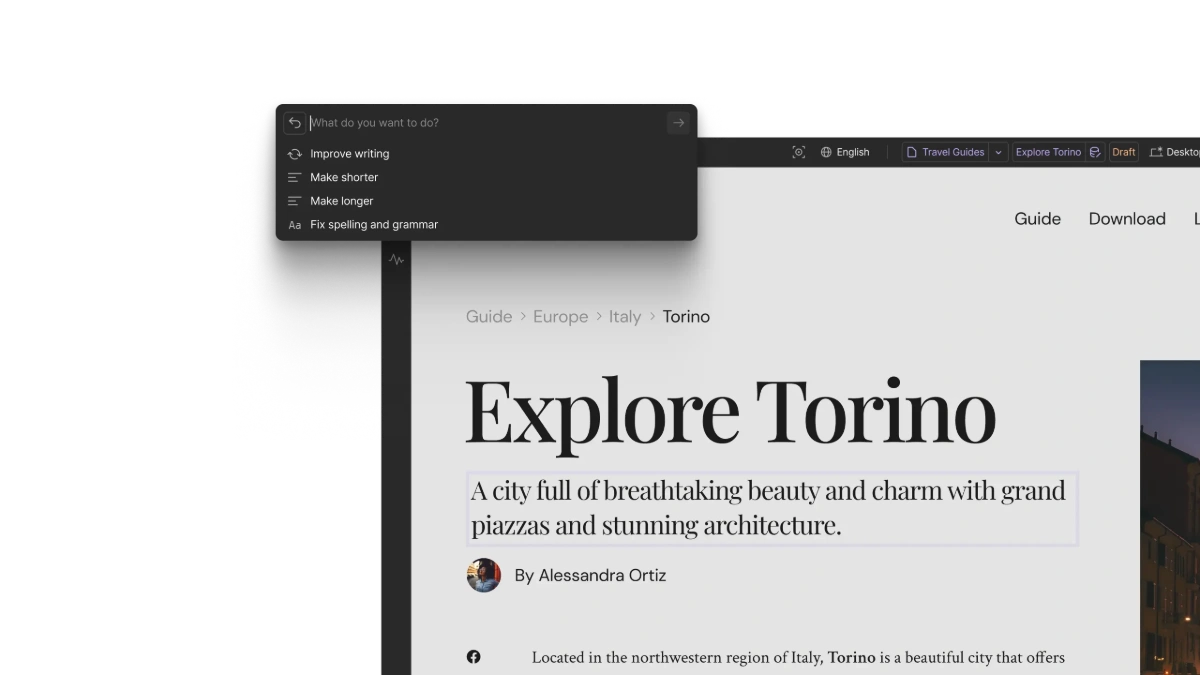Select Make longer option
The width and height of the screenshot is (1200, 675).
[341, 201]
